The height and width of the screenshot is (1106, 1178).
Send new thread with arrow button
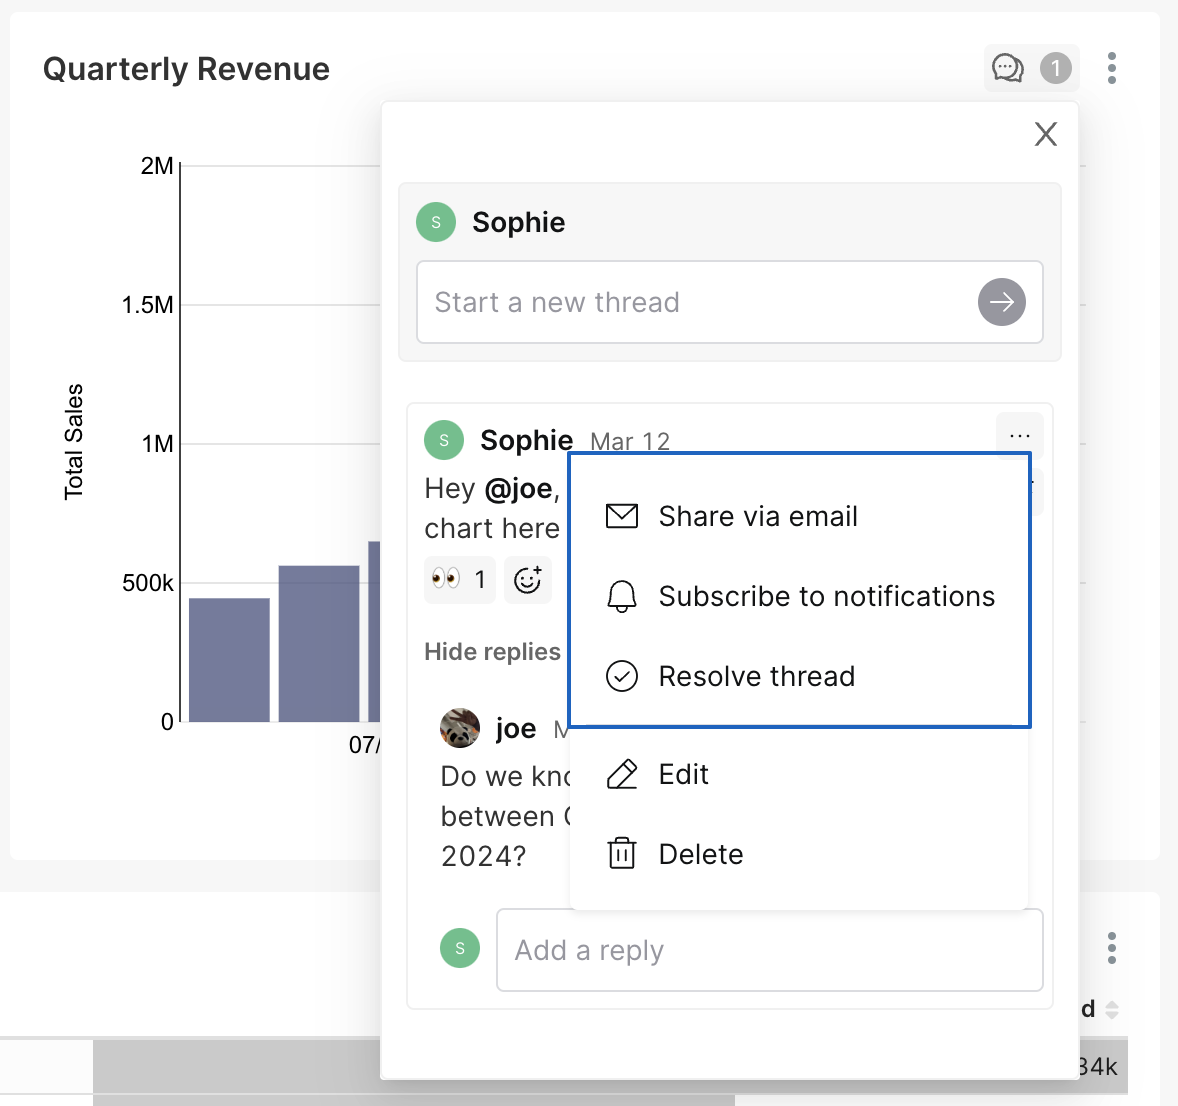(x=1001, y=302)
